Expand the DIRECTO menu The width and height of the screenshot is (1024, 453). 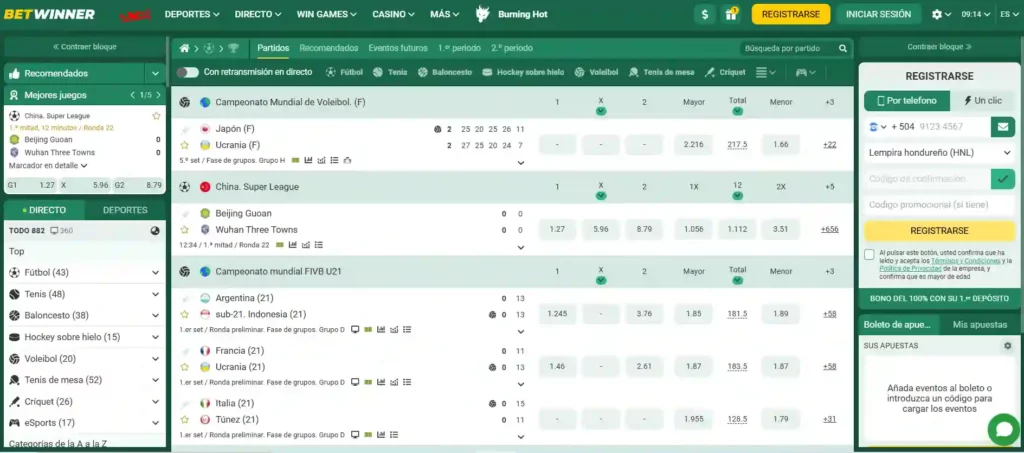(258, 14)
